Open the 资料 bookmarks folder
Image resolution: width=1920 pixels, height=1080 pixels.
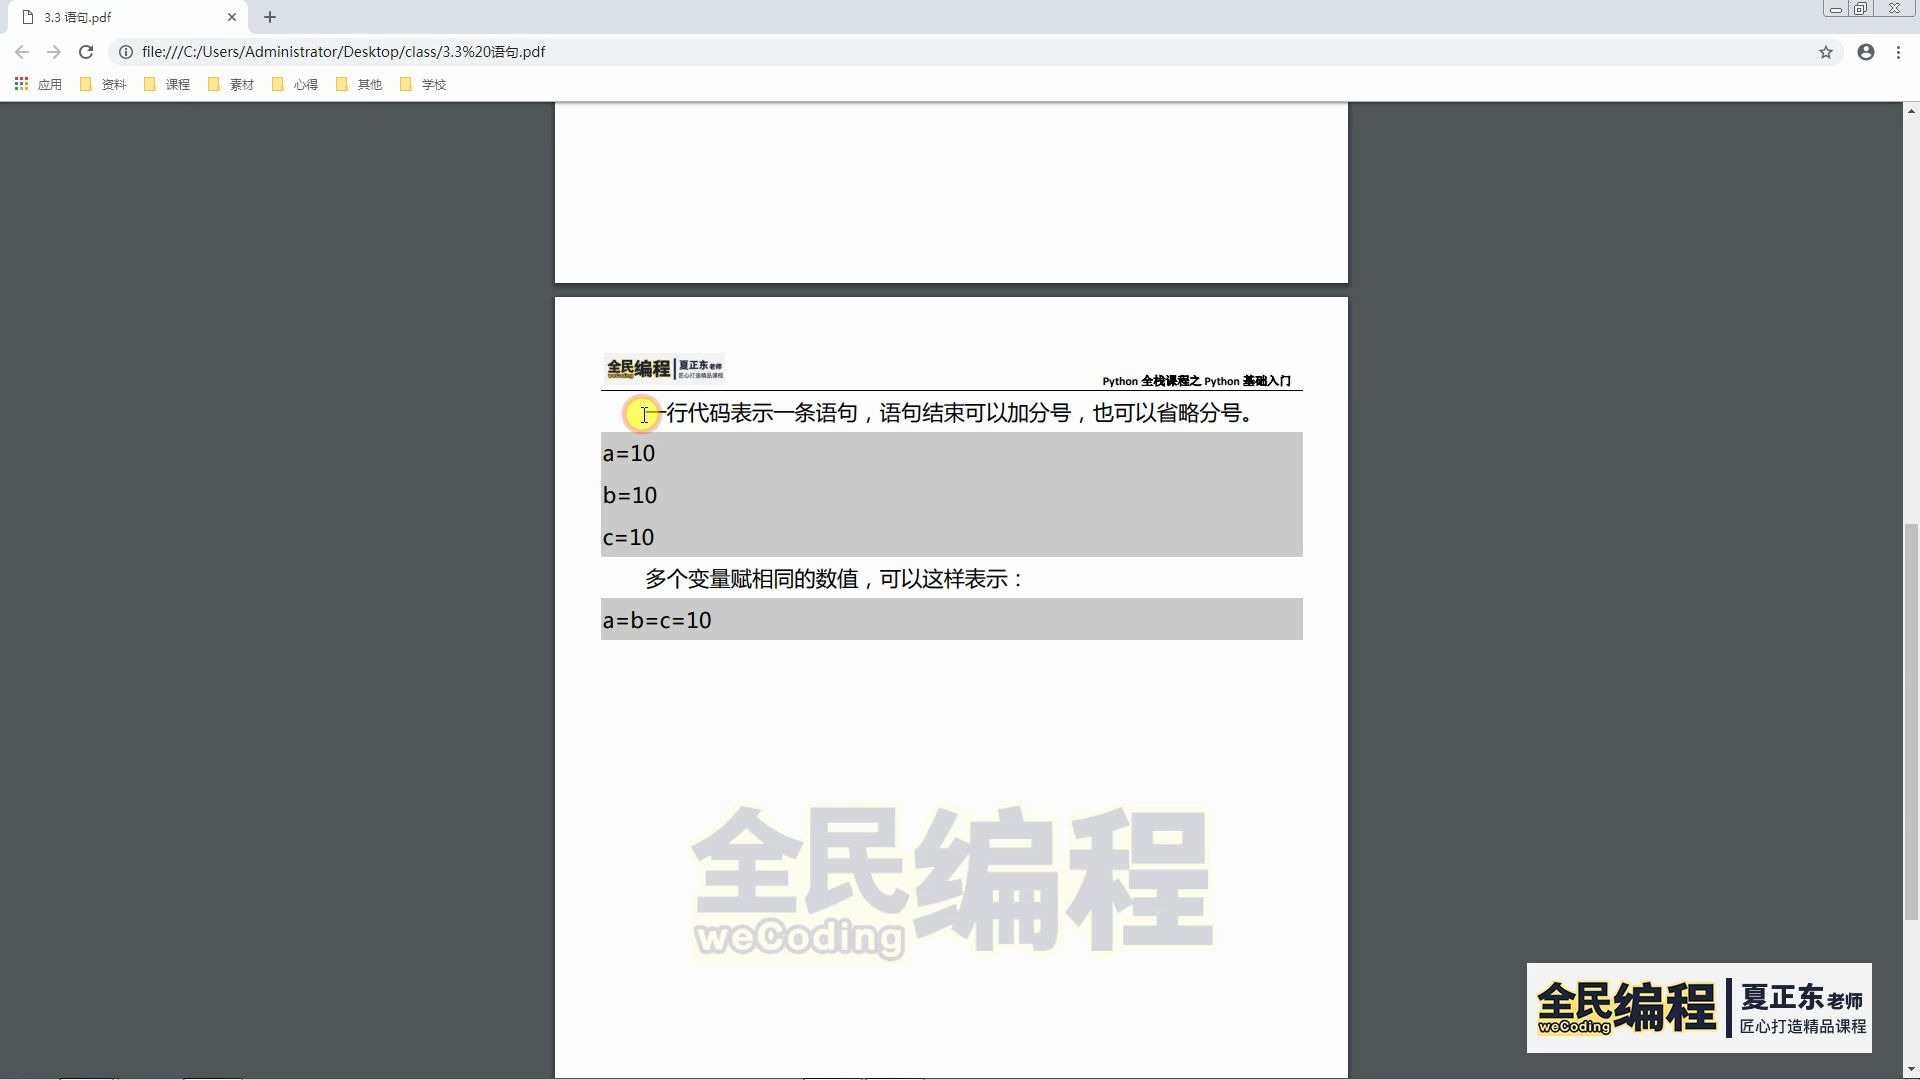103,84
